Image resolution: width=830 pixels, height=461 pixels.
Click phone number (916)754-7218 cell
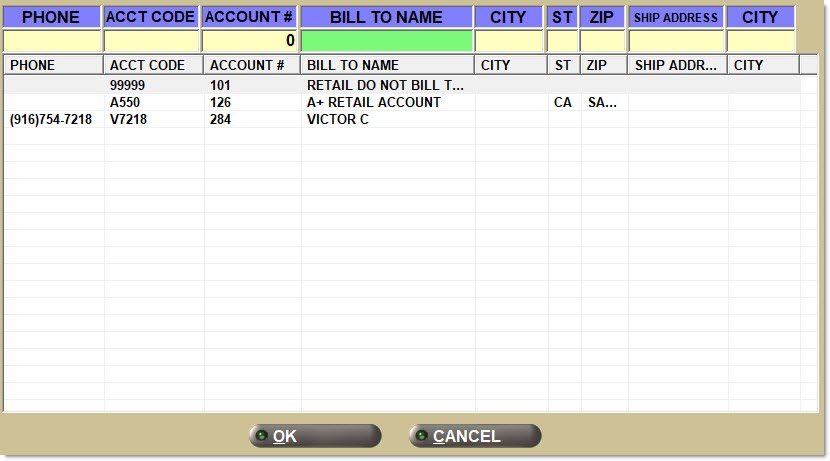point(51,120)
